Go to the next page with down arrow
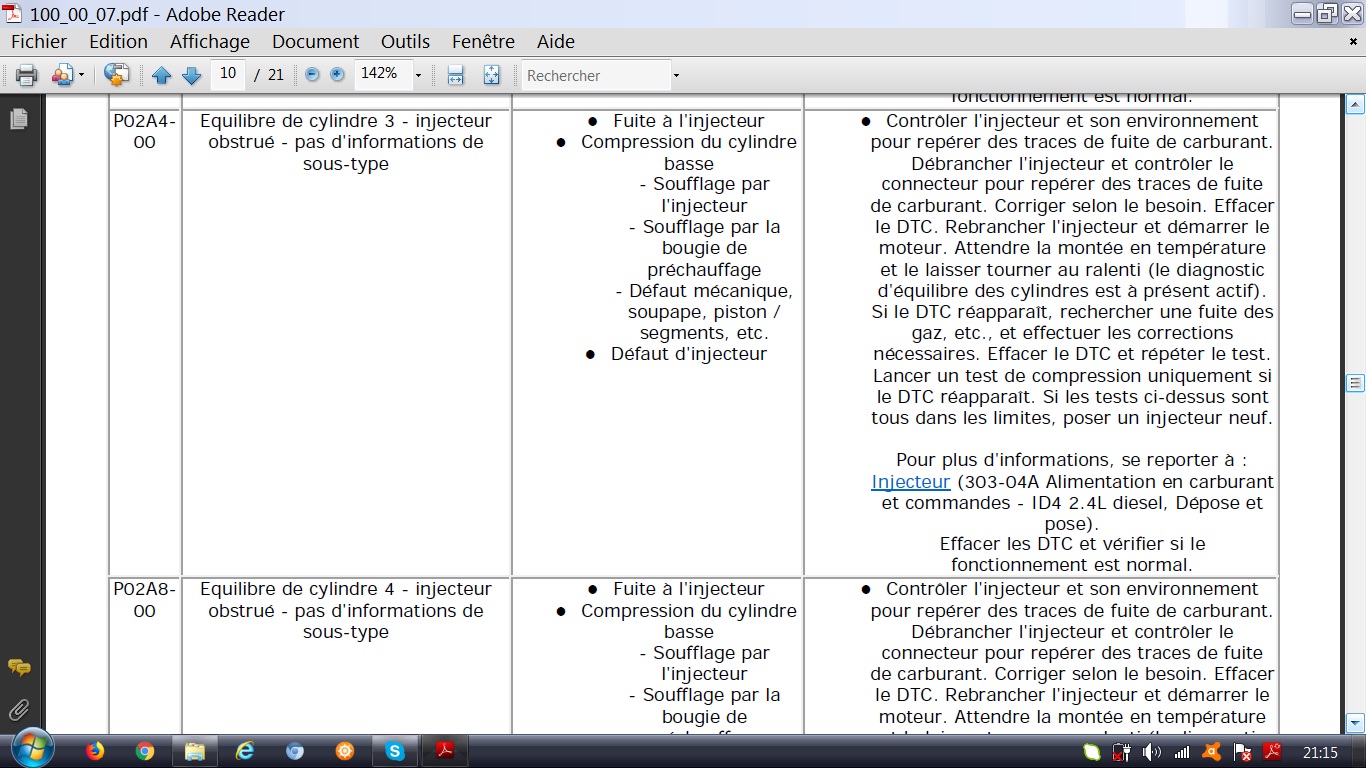 192,75
